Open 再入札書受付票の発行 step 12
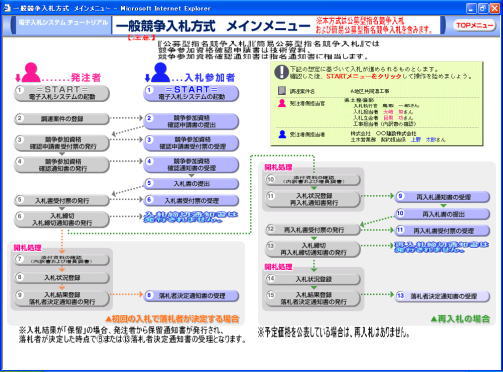 (x=313, y=230)
